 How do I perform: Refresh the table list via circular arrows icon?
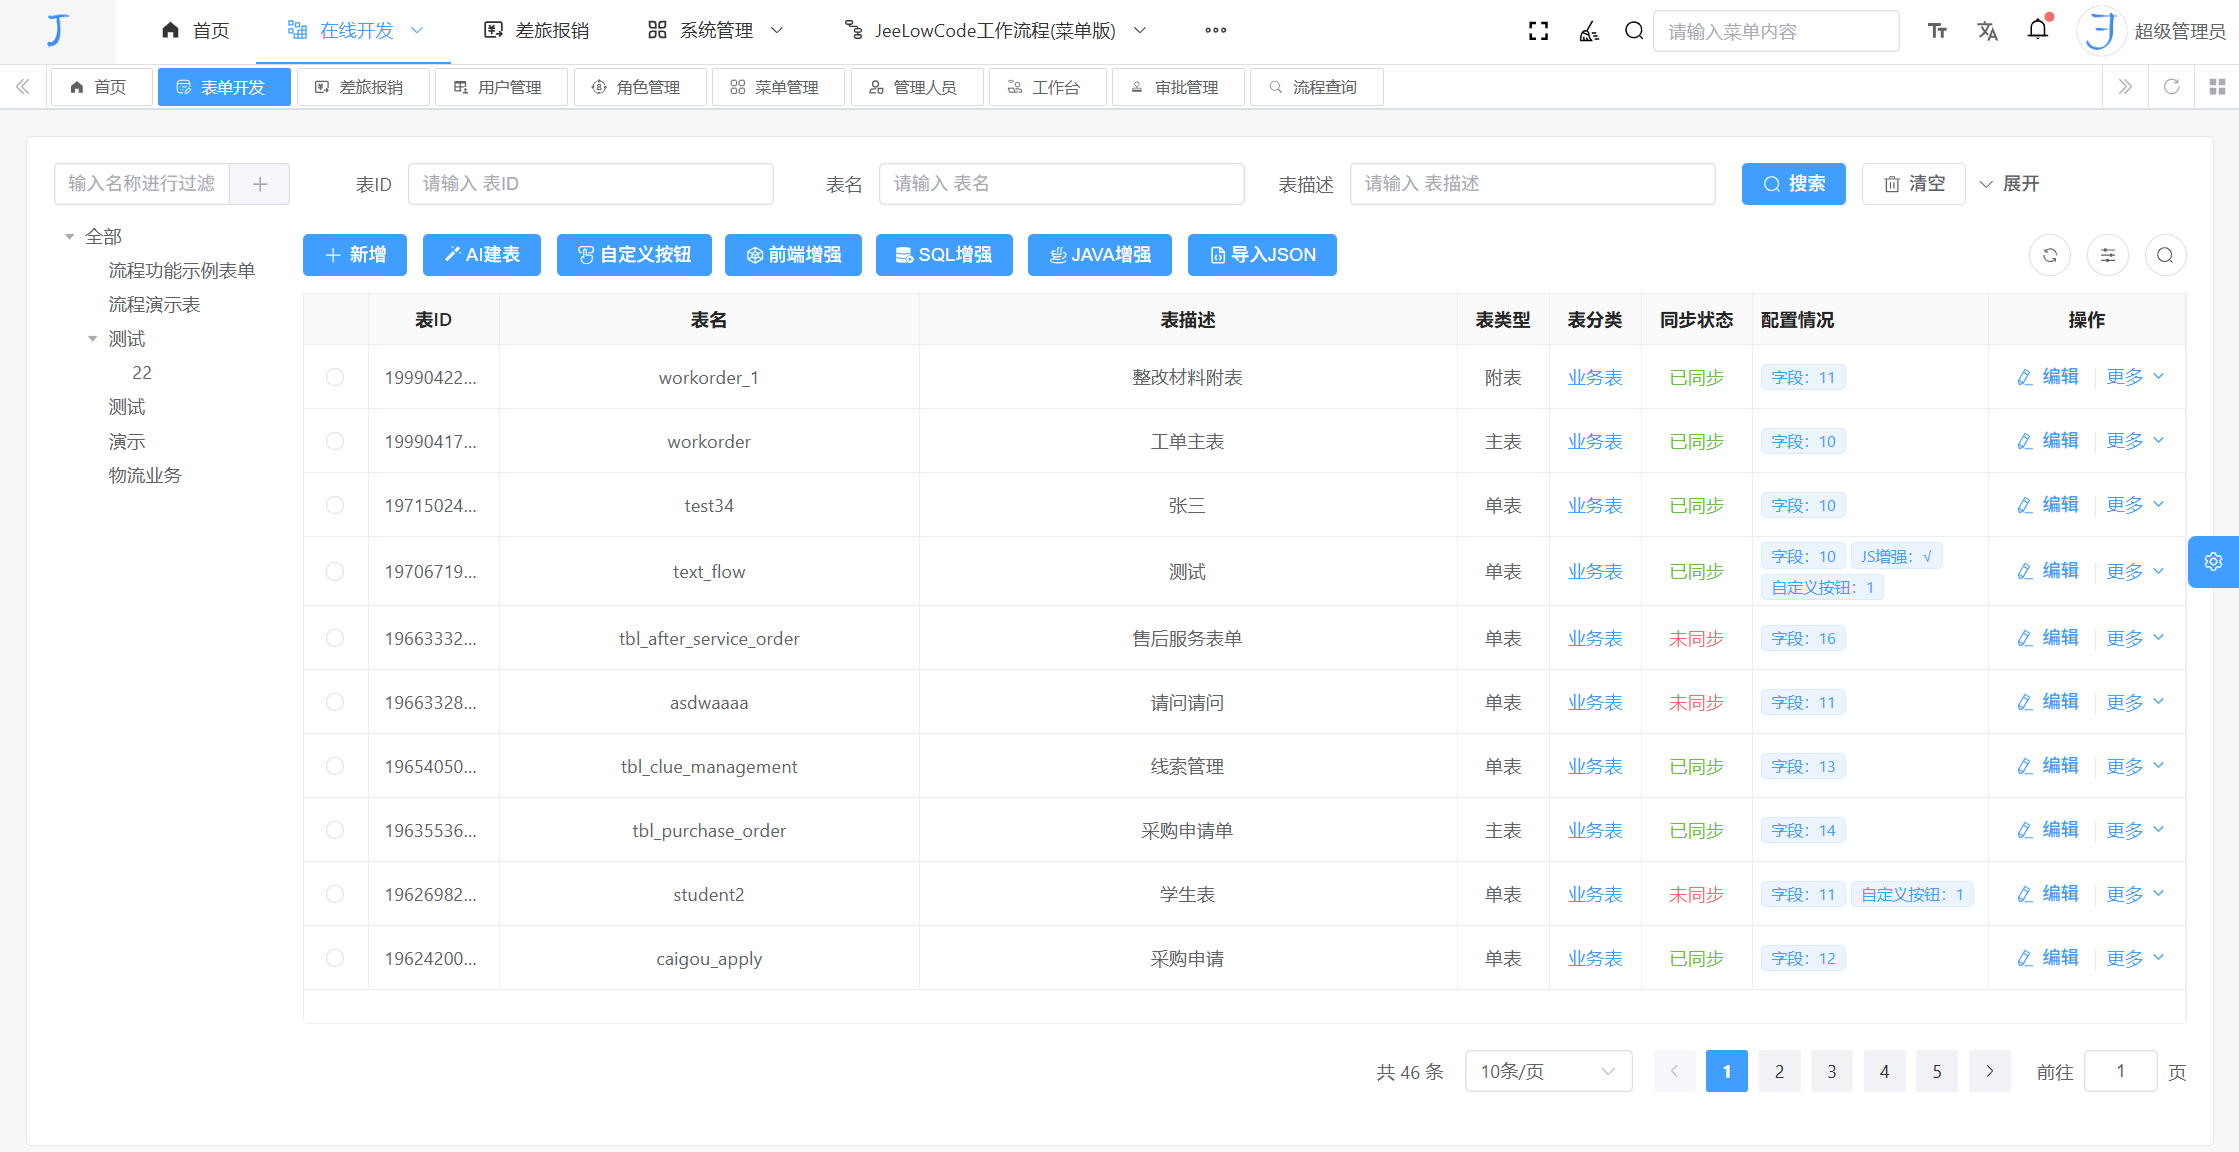tap(2050, 255)
